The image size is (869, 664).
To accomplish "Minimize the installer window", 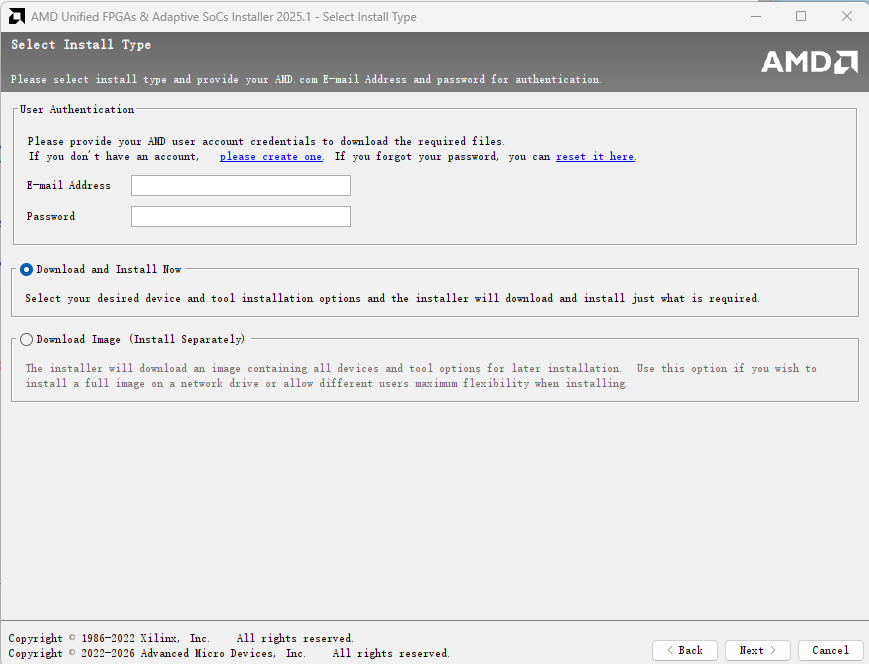I will (755, 16).
